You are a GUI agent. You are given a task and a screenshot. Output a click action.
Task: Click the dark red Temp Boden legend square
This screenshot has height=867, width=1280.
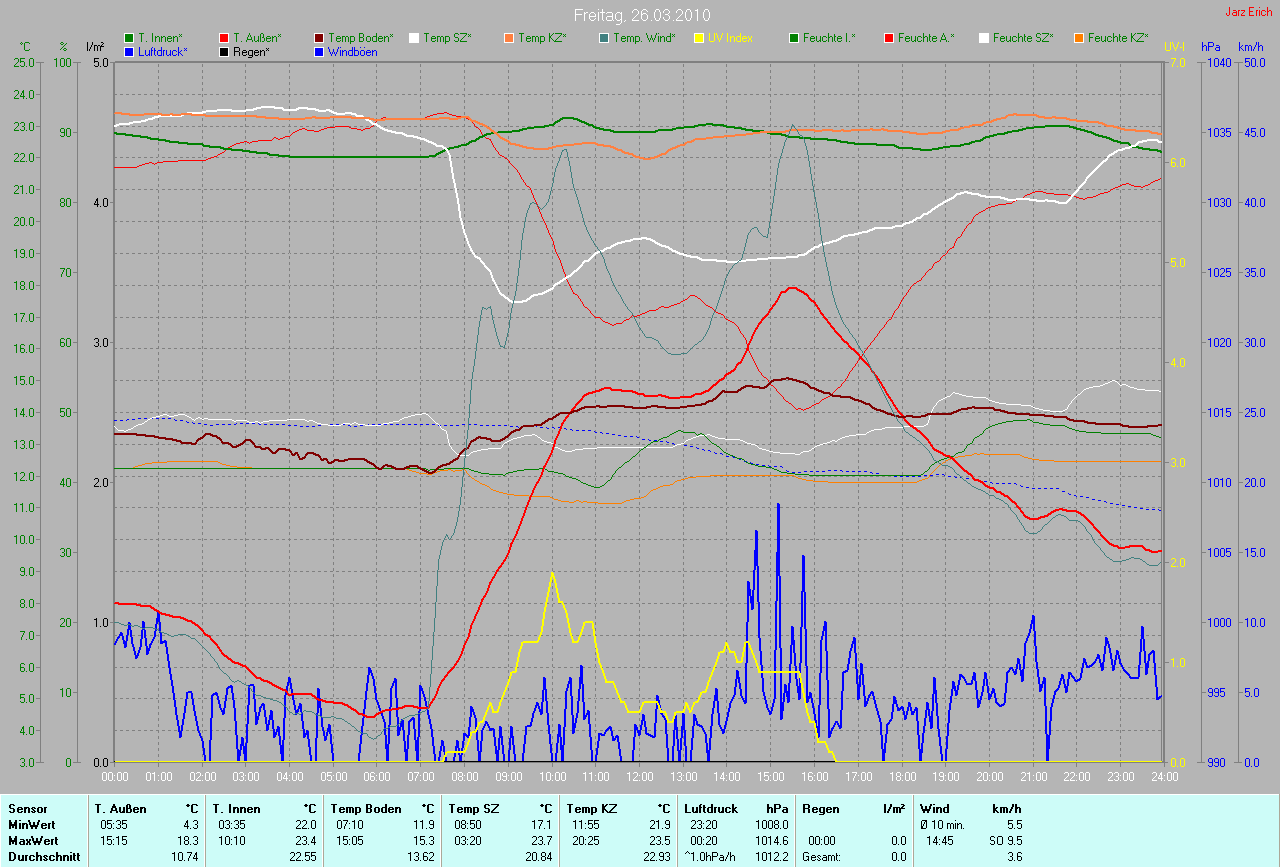[319, 38]
